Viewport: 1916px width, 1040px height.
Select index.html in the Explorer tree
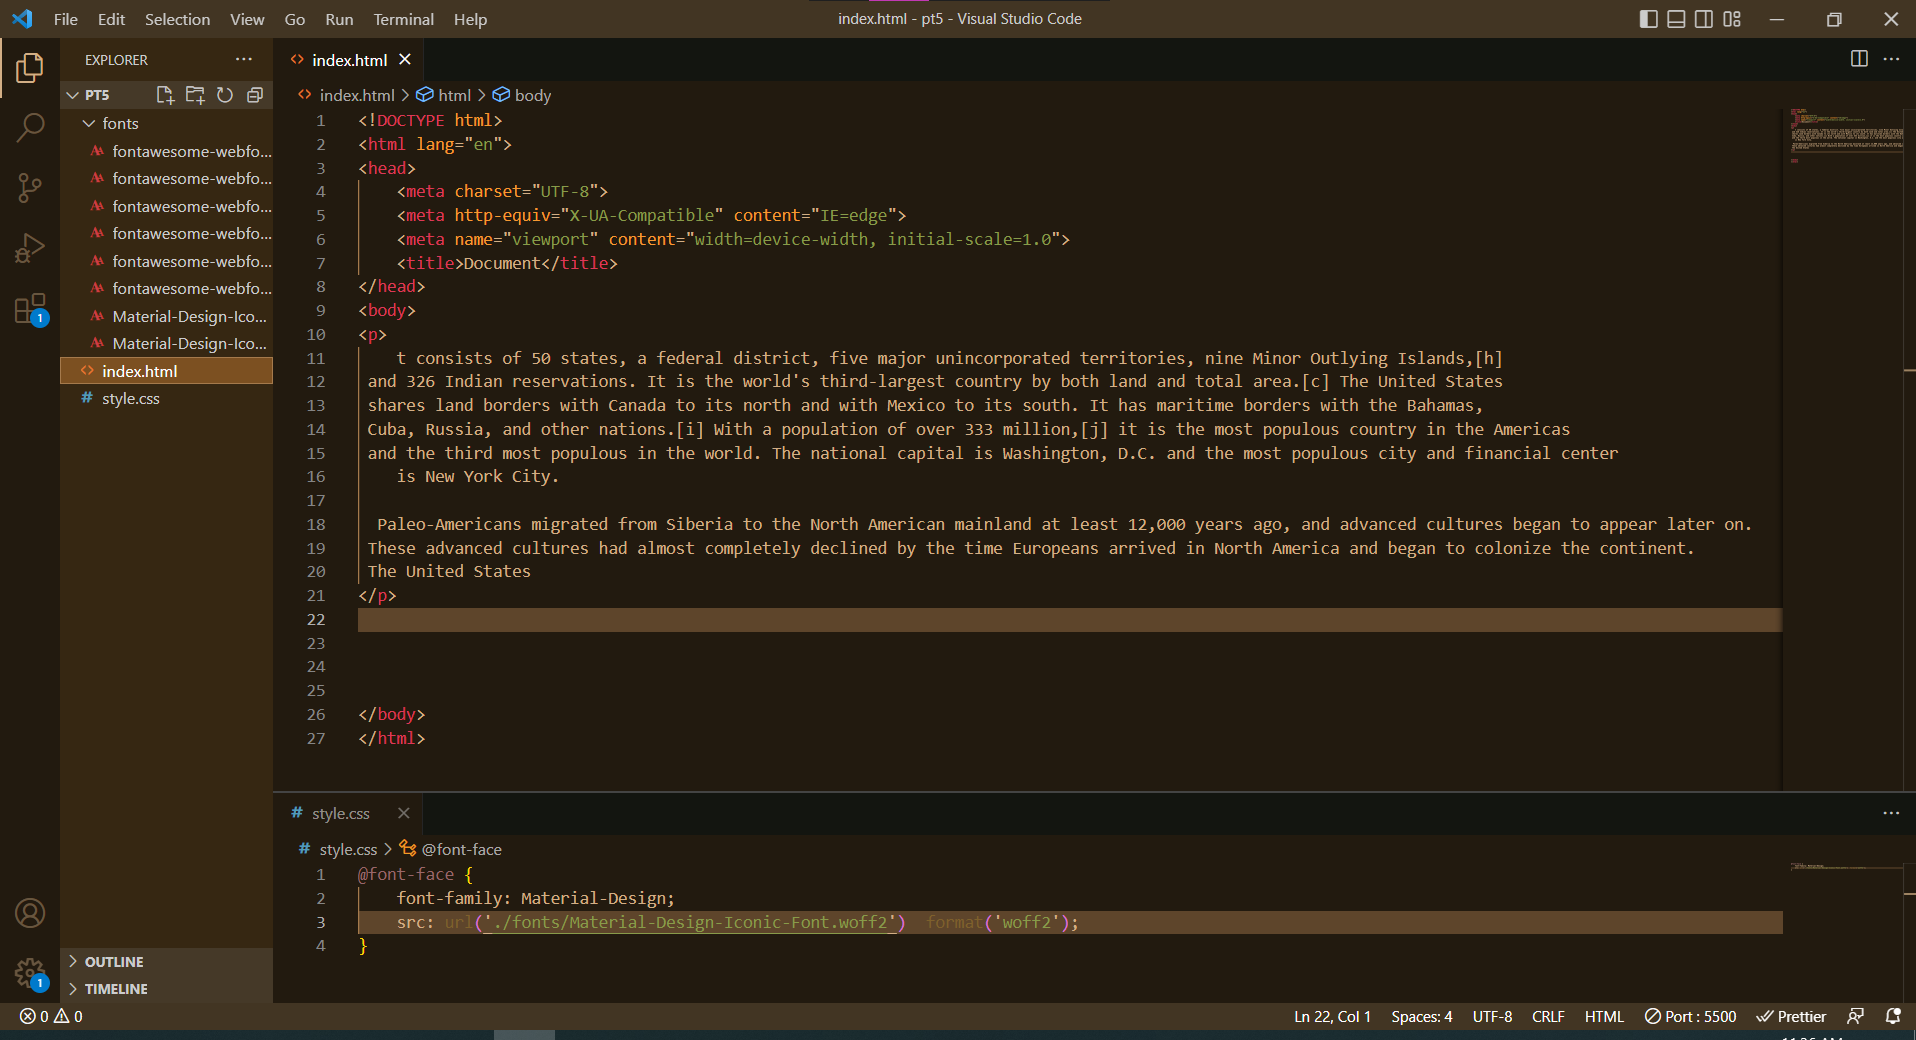click(x=166, y=371)
